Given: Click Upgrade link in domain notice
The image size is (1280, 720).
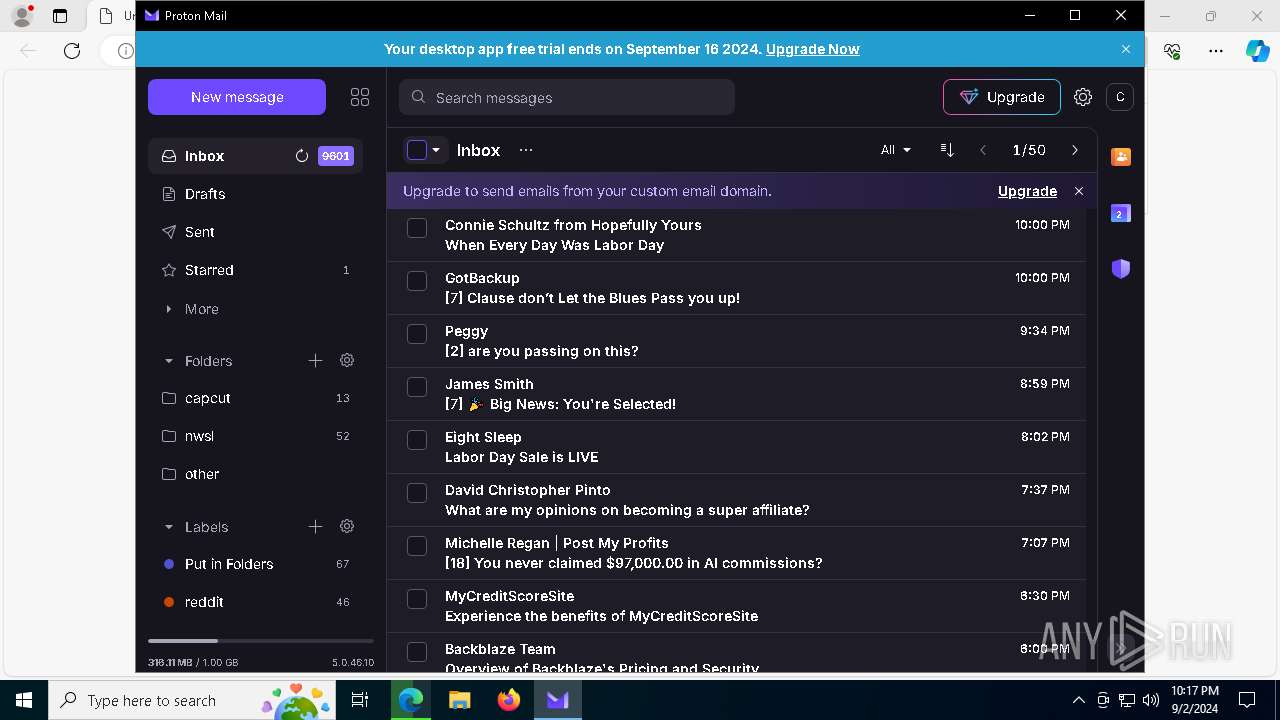Looking at the screenshot, I should 1027,191.
